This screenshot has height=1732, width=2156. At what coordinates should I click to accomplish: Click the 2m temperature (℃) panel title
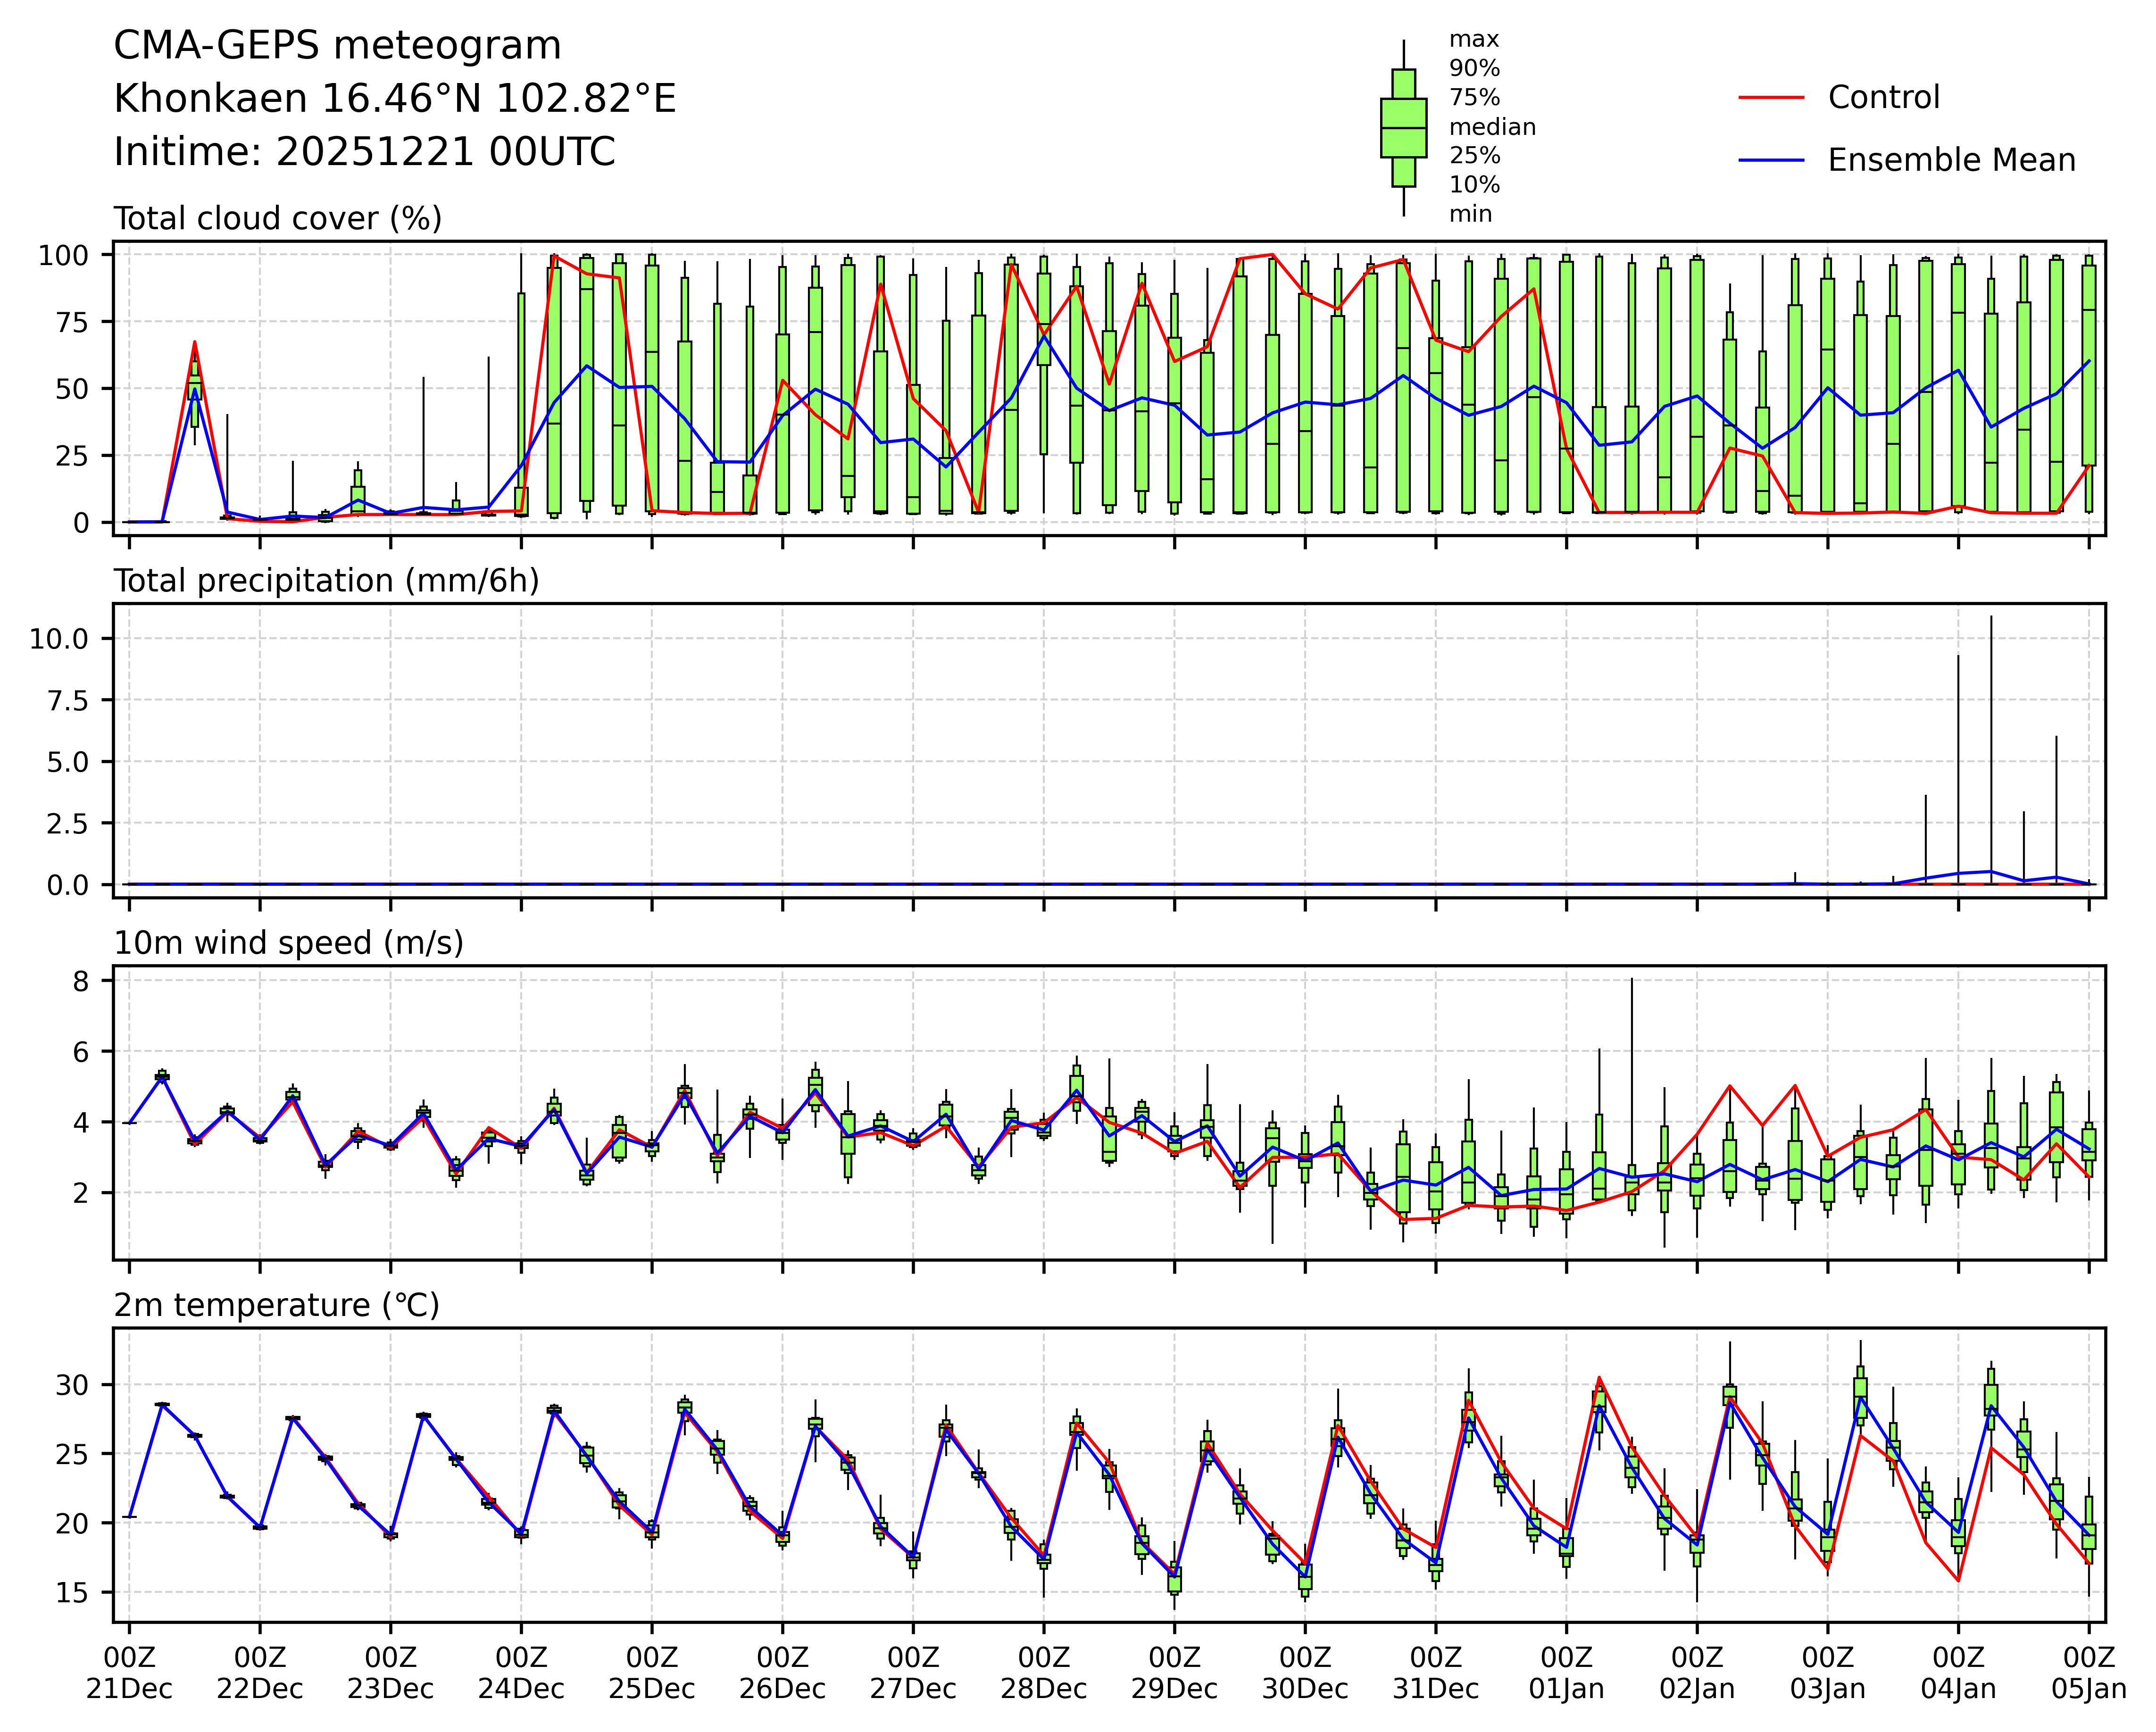(x=276, y=1304)
